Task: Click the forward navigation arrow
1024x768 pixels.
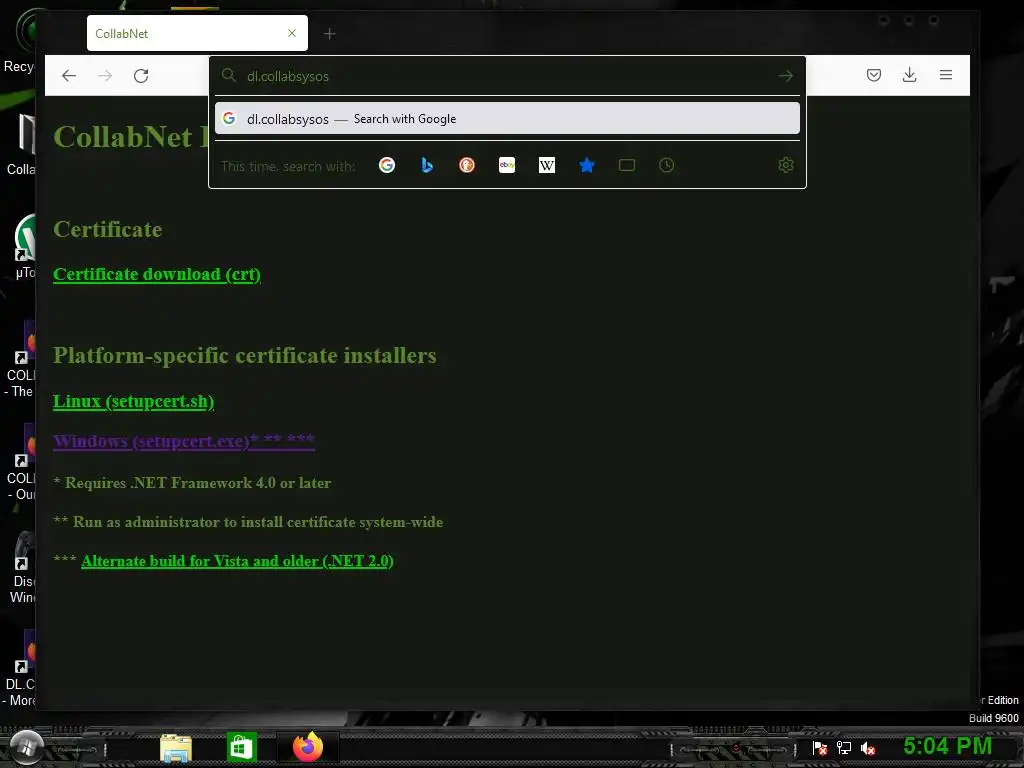Action: point(105,76)
